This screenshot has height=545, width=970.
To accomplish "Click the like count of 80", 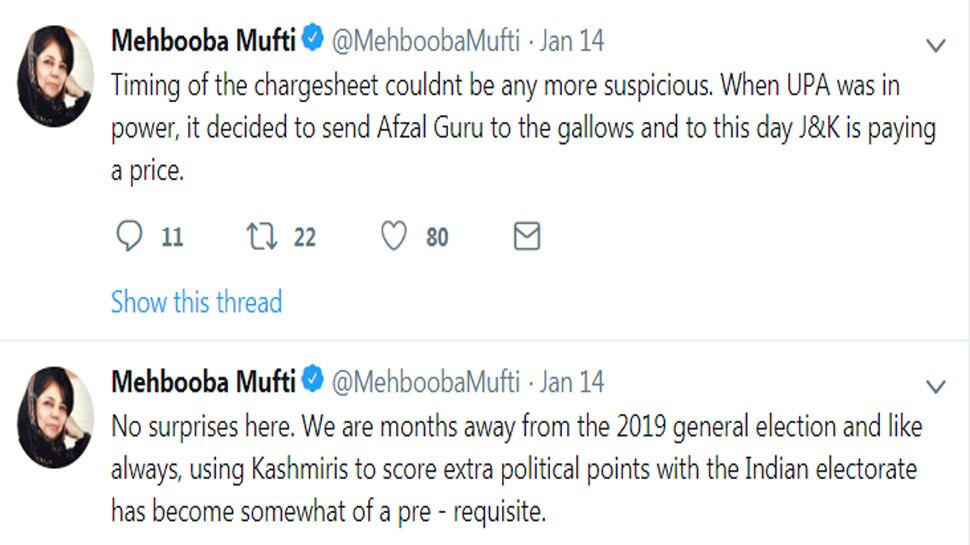I will click(437, 238).
